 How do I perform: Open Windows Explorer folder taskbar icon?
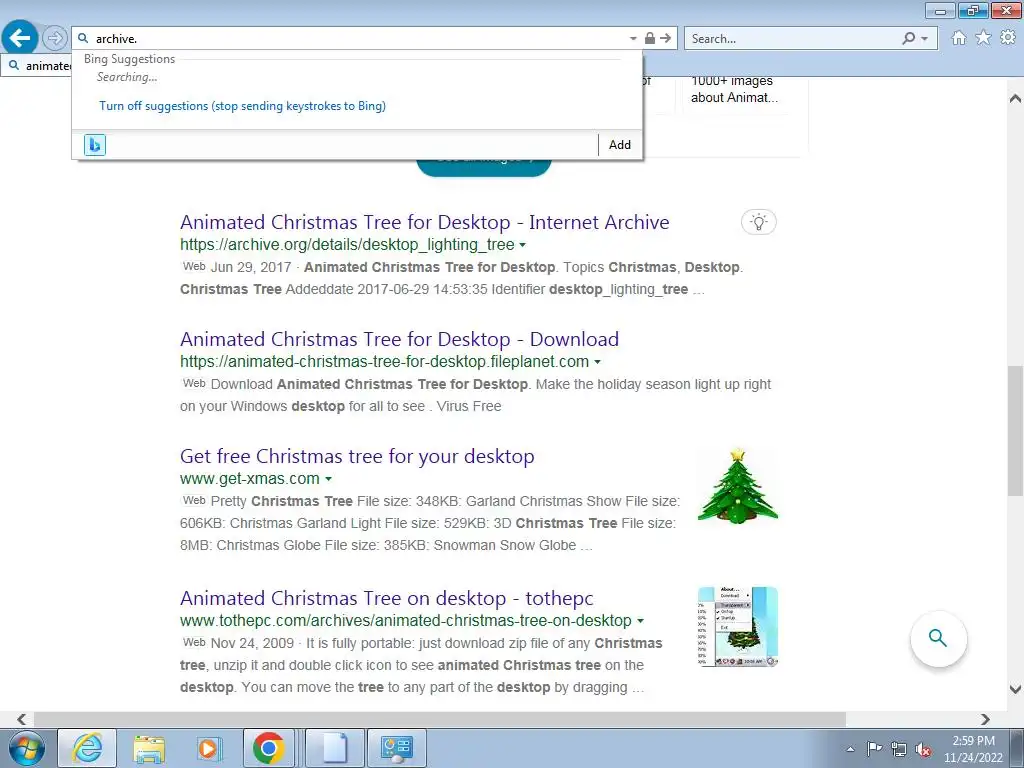point(149,748)
